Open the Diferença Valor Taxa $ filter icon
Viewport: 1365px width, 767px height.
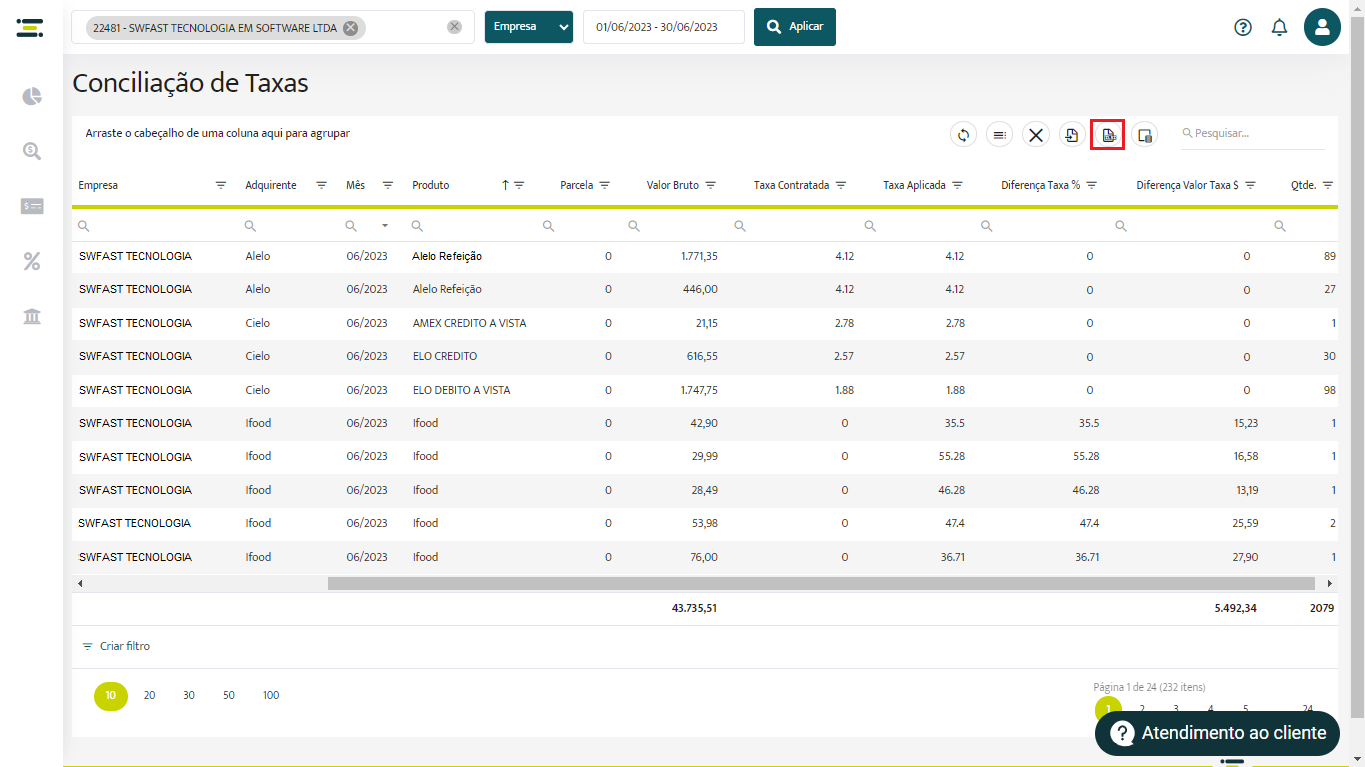(1251, 185)
